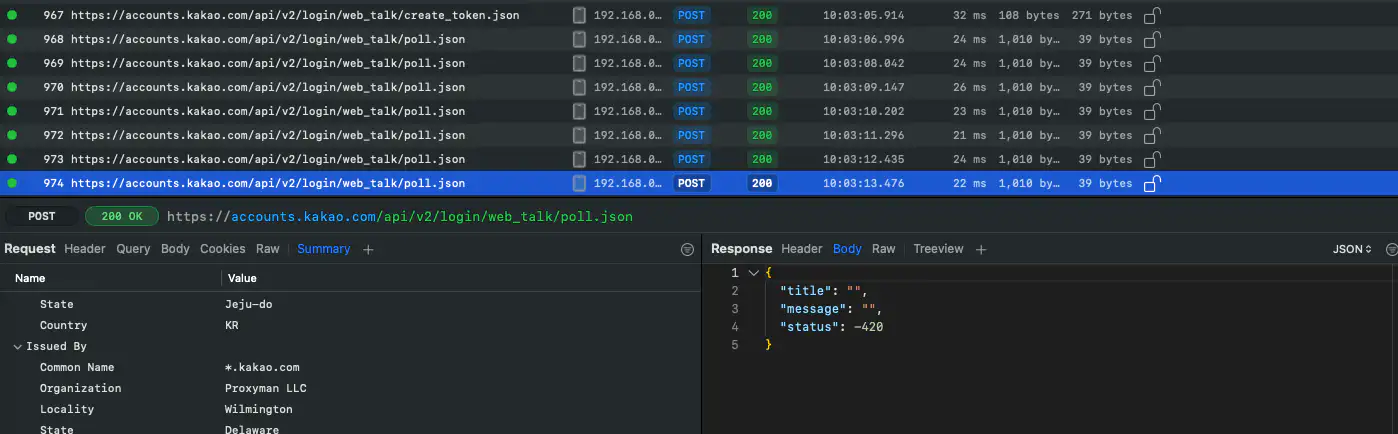The image size is (1398, 434).
Task: Click the POST method badge above Request
Action: 42,216
